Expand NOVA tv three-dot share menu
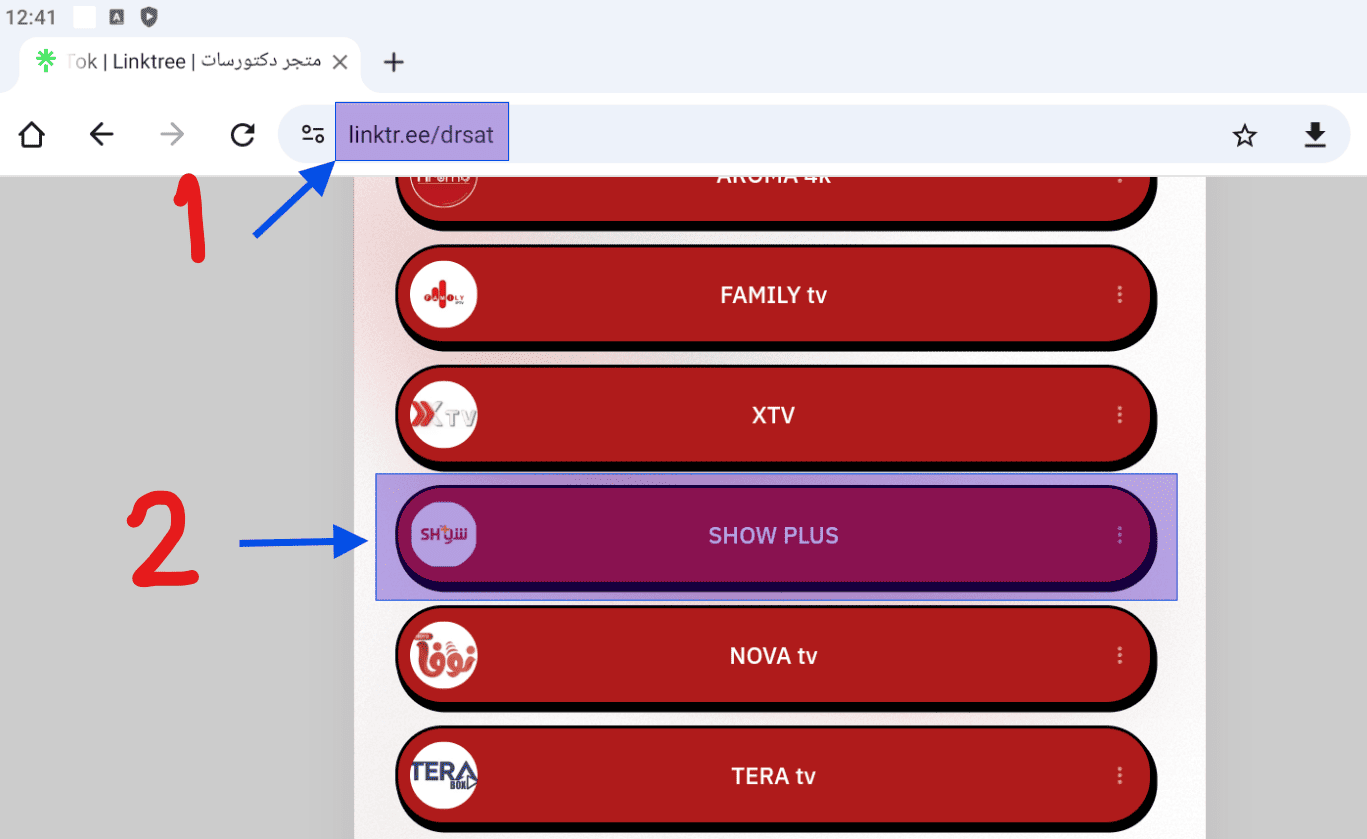Viewport: 1367px width, 839px height. click(x=1119, y=656)
